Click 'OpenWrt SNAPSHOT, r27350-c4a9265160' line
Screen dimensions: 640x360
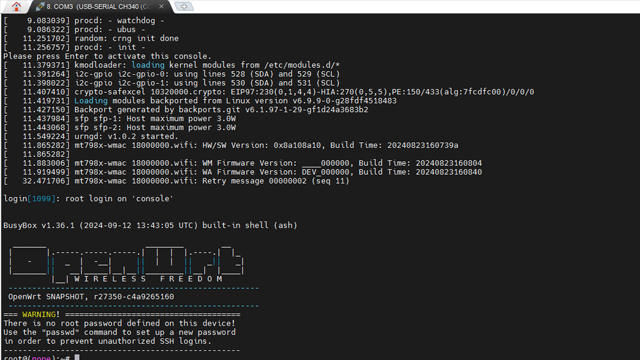tap(91, 297)
